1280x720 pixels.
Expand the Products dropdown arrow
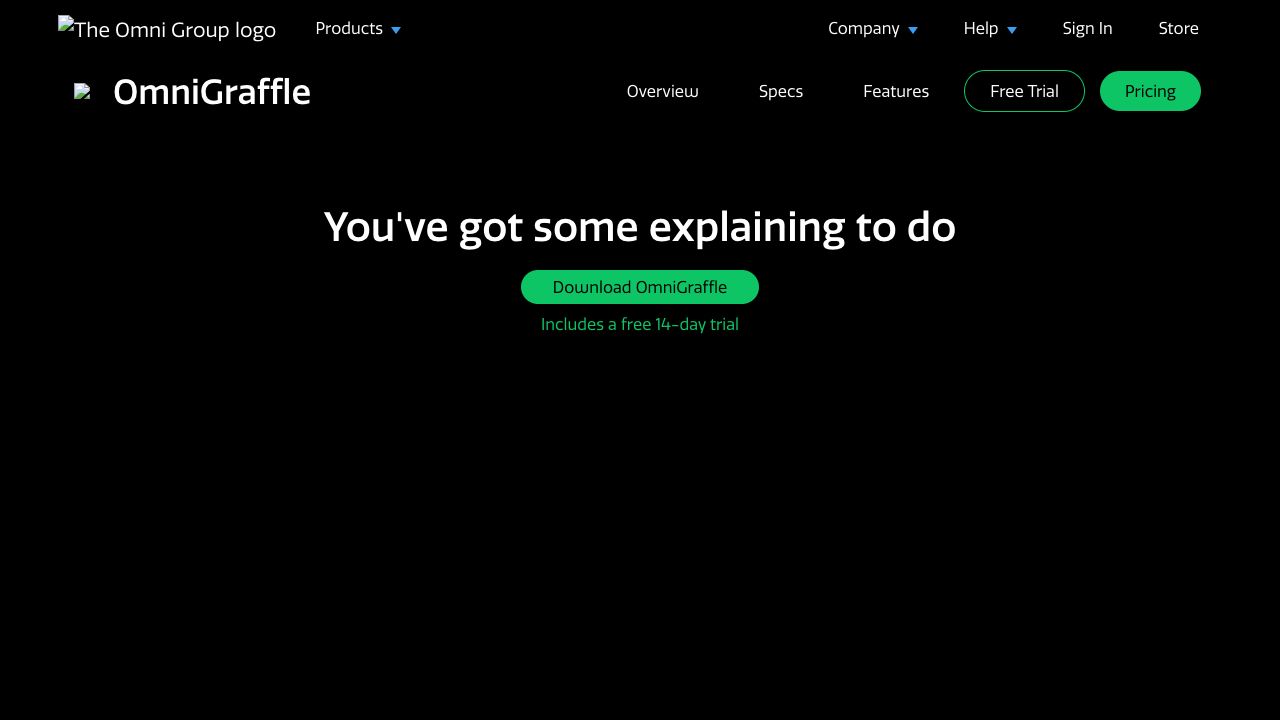click(x=396, y=30)
